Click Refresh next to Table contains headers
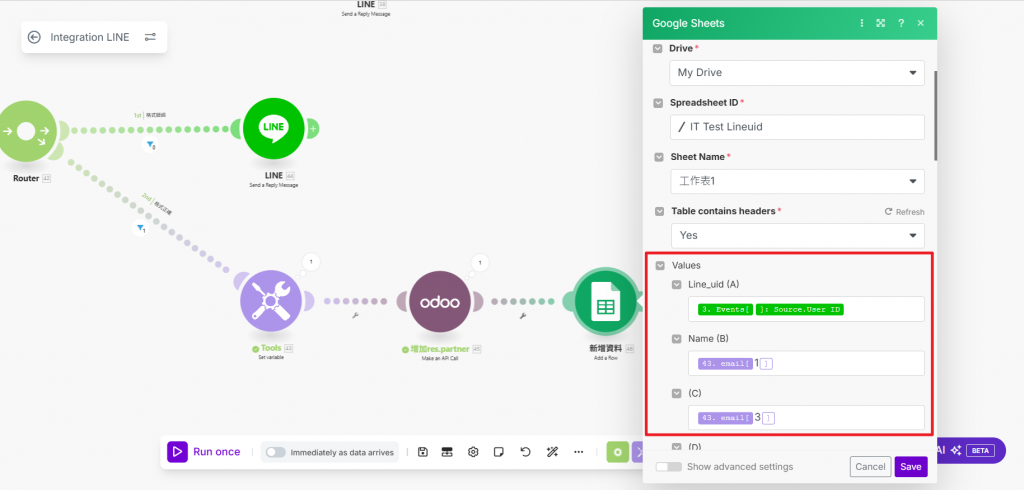The width and height of the screenshot is (1024, 490). pyautogui.click(x=904, y=212)
